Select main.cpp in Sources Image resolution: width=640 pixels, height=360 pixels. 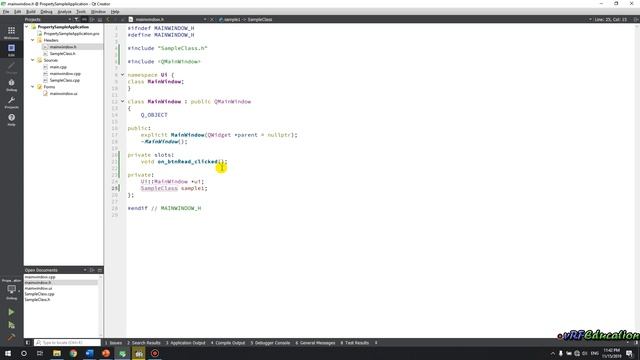[58, 67]
